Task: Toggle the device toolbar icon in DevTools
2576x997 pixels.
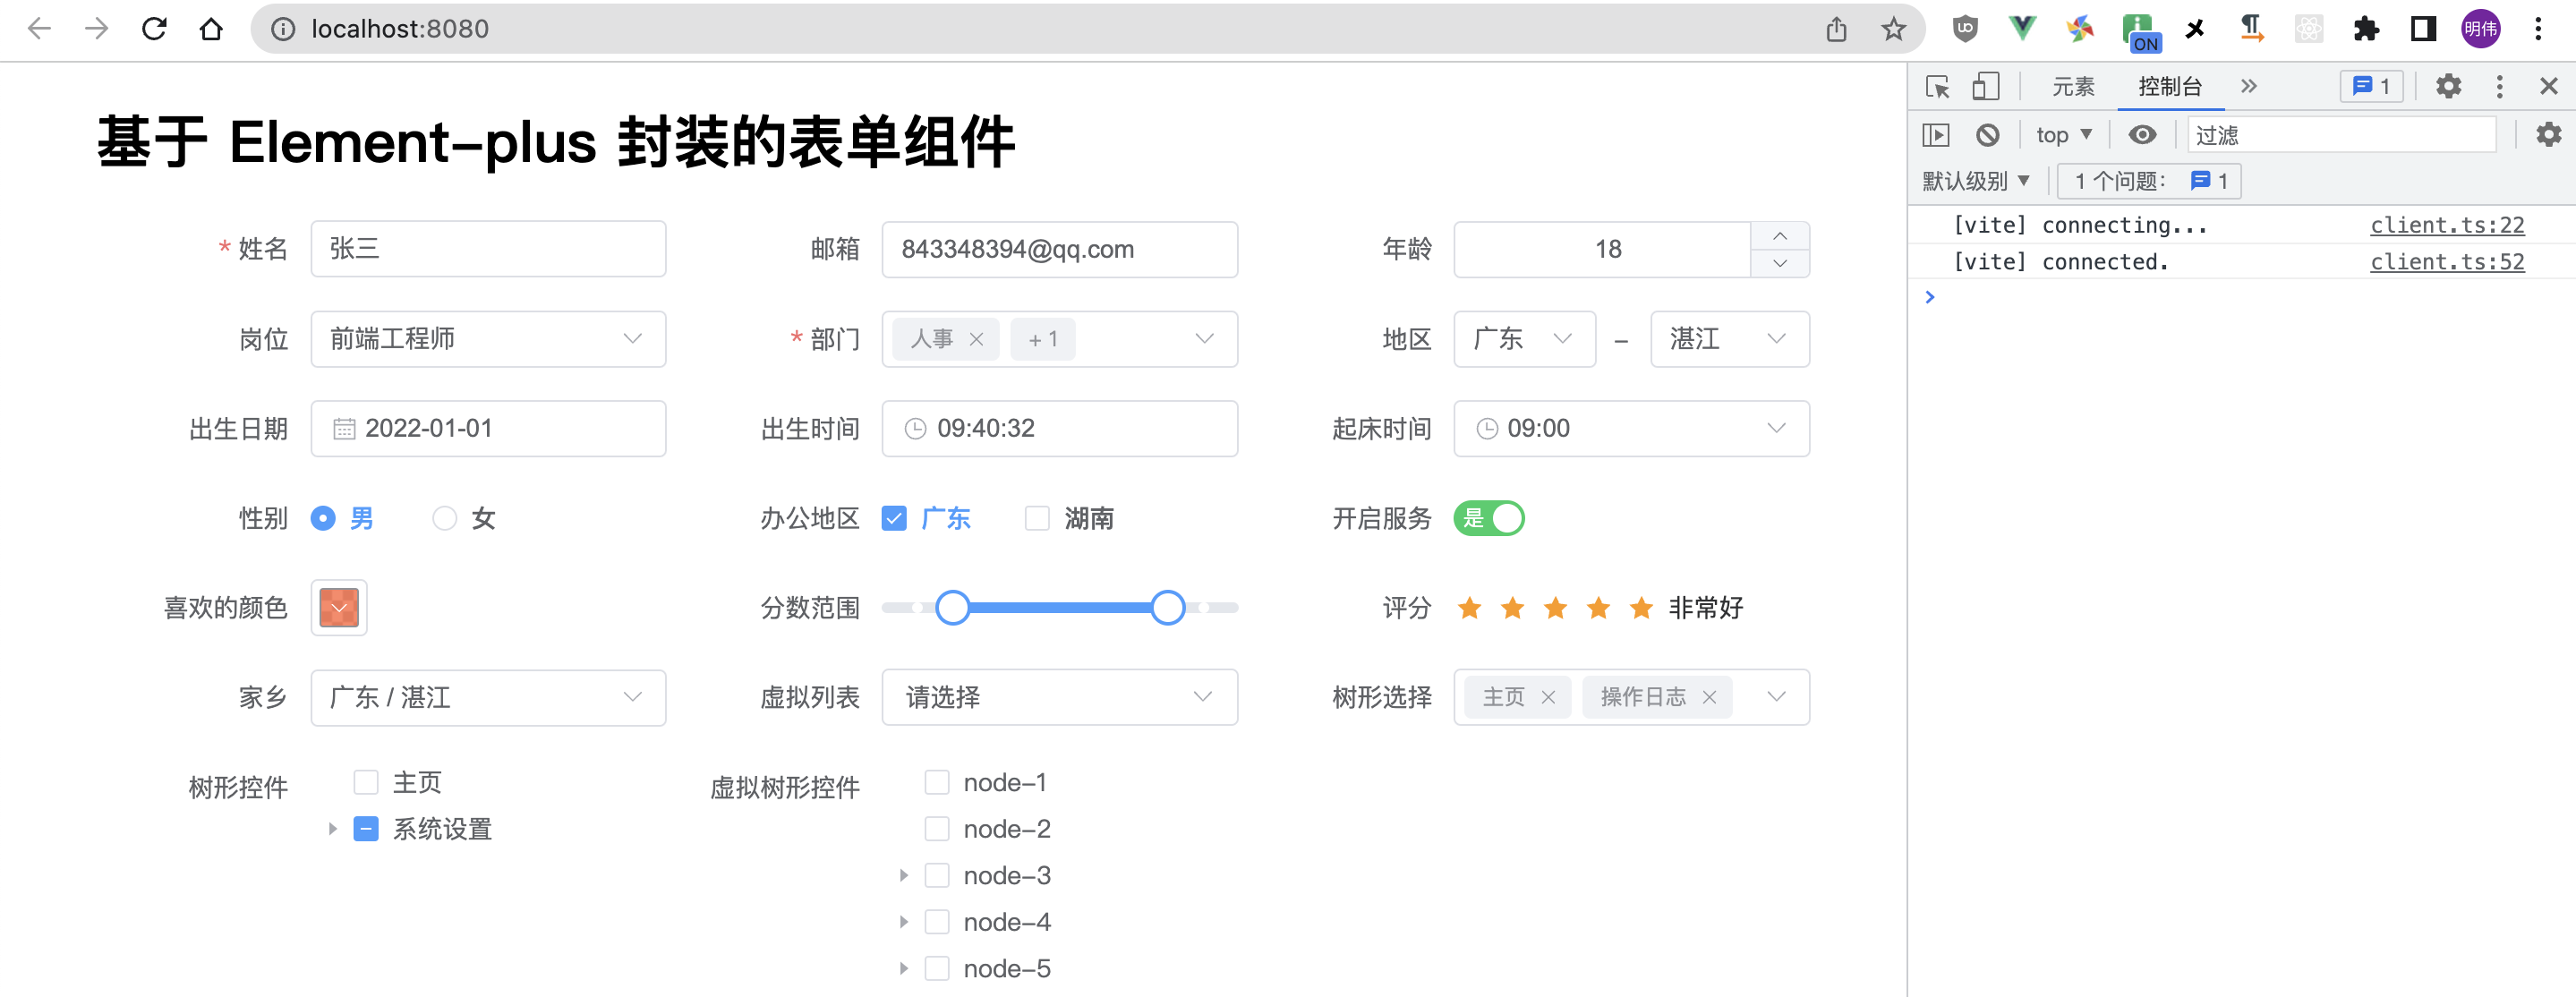Action: click(1985, 86)
